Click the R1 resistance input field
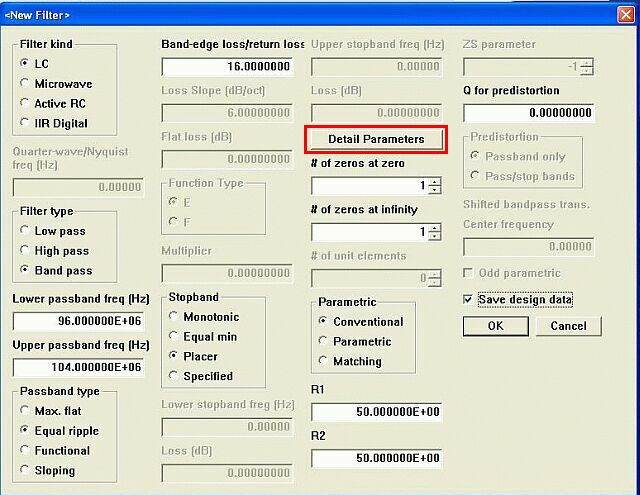 378,412
